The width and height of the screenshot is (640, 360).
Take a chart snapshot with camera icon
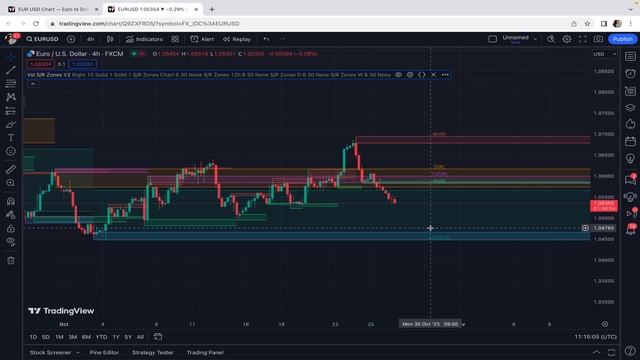tap(598, 39)
